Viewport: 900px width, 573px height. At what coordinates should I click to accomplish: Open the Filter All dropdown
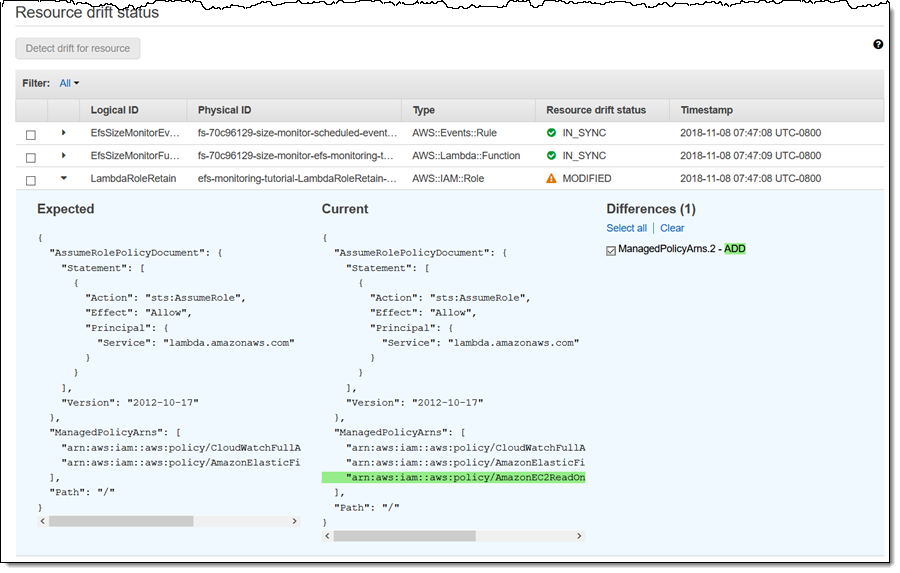click(x=69, y=84)
